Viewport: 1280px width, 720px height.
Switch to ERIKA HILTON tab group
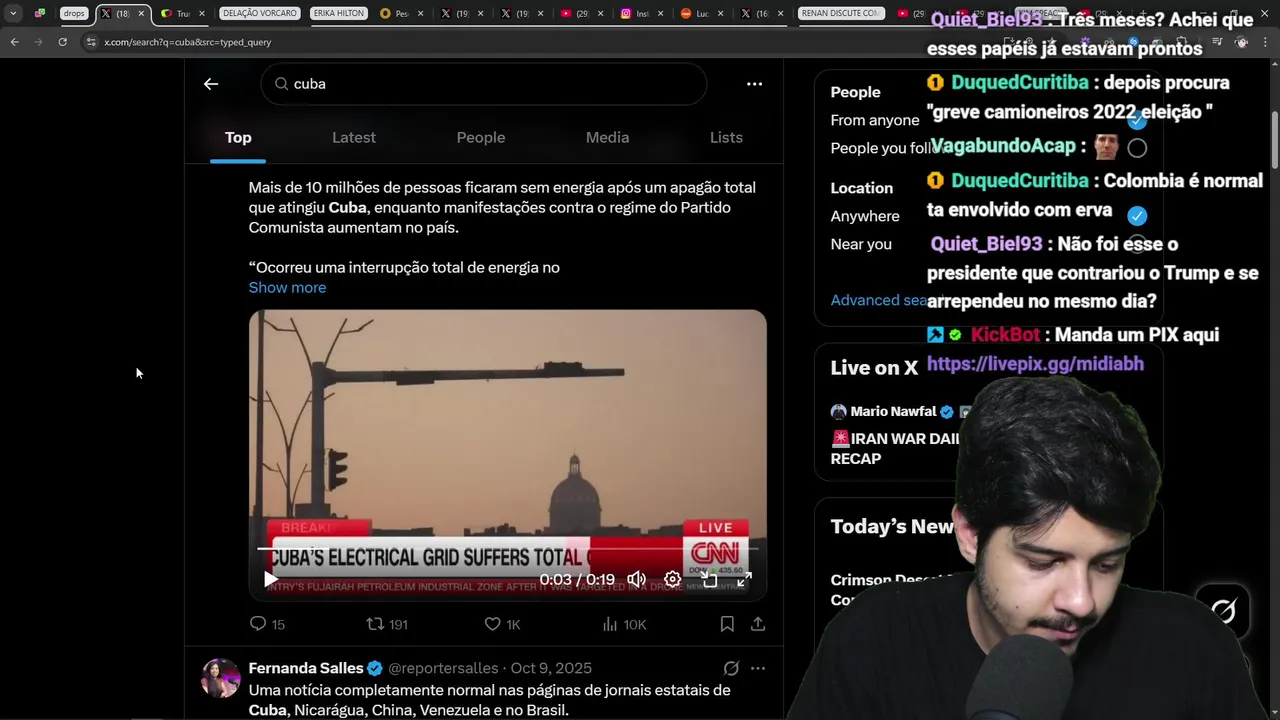point(338,13)
